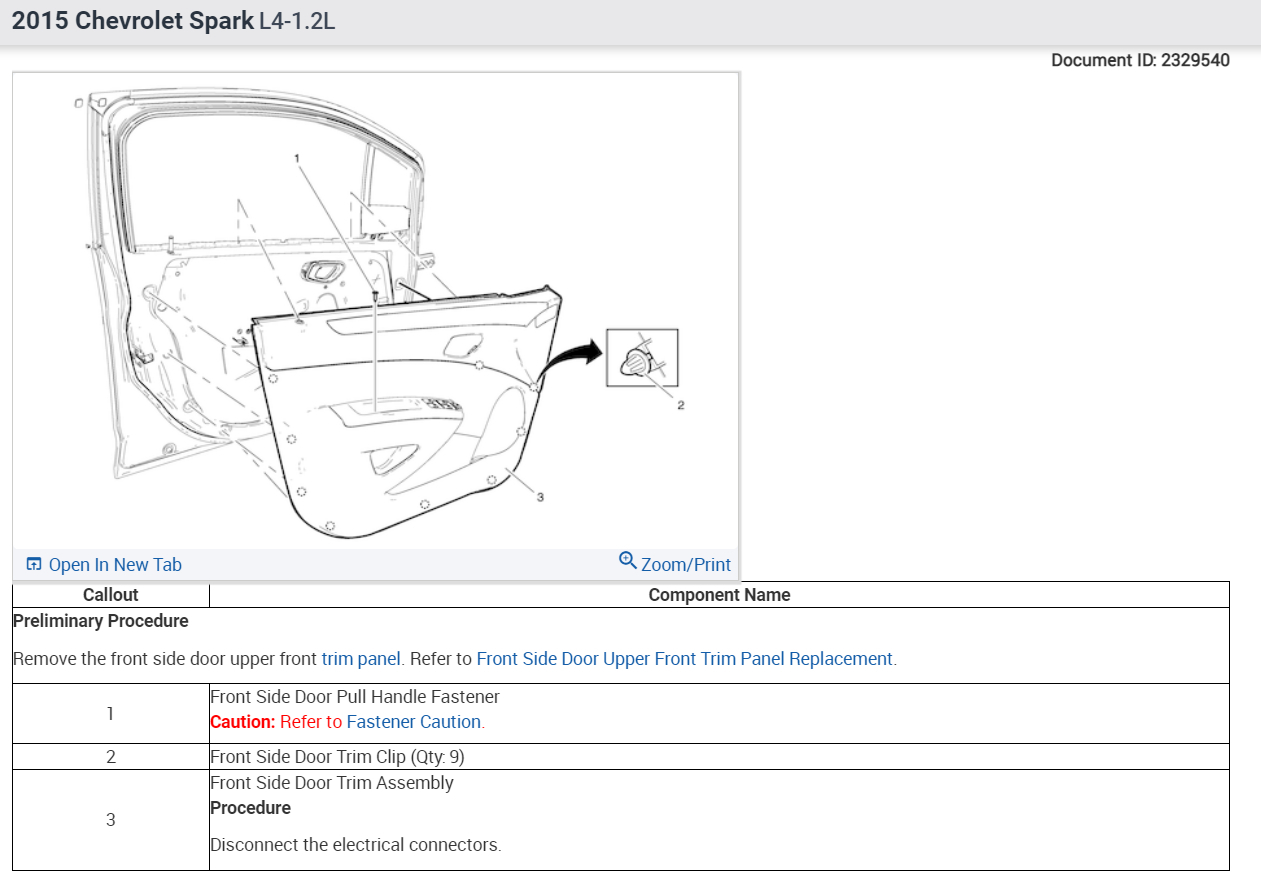Open diagram via Open In New Tab link

click(x=115, y=565)
